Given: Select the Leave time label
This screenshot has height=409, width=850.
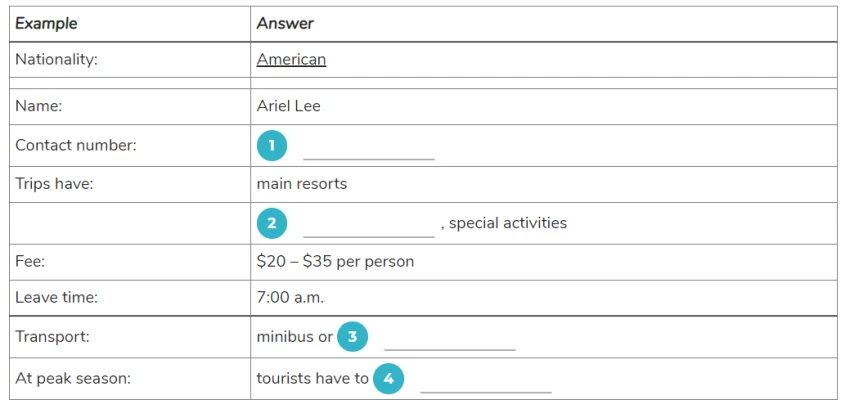Looking at the screenshot, I should point(56,298).
